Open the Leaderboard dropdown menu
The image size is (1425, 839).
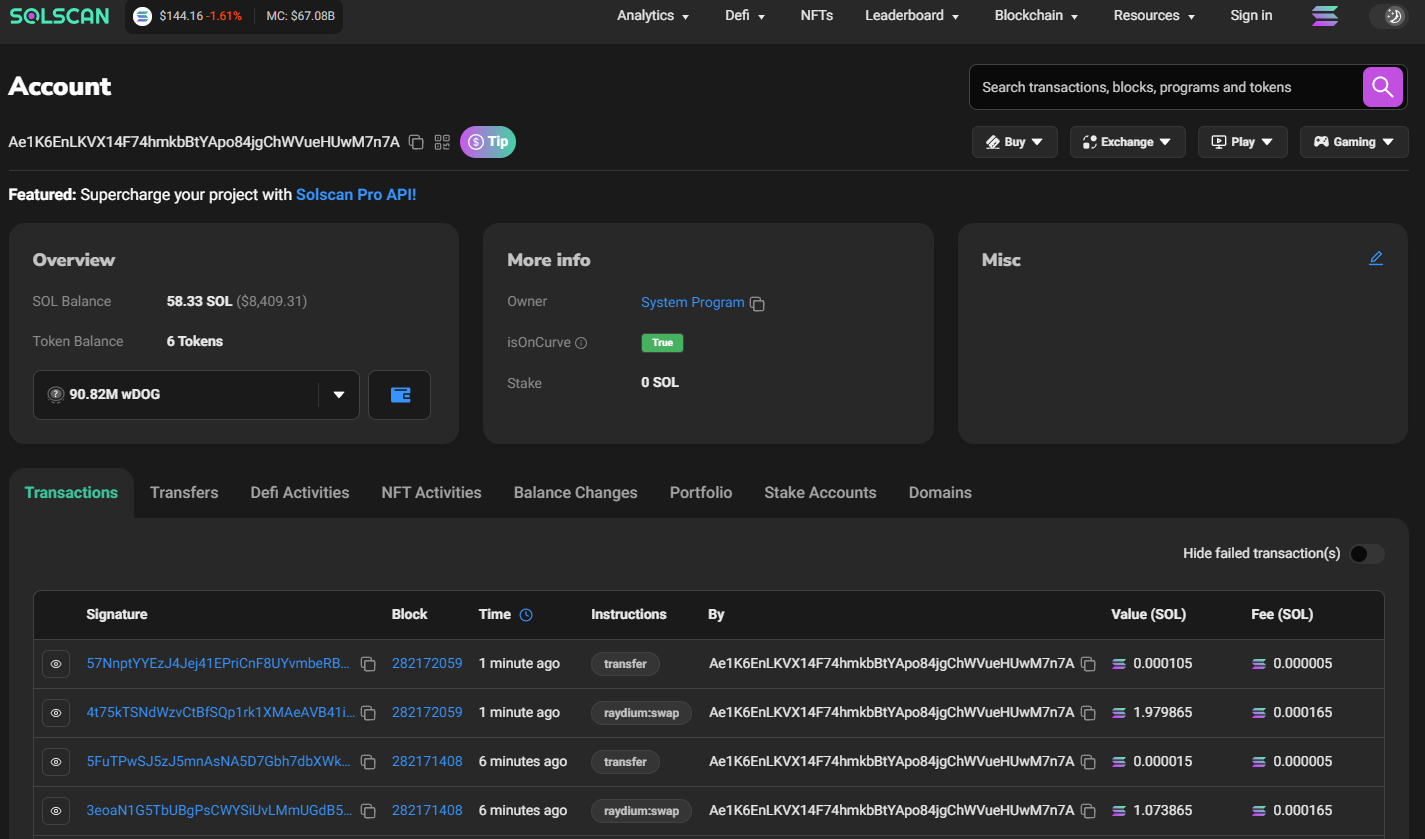[912, 16]
